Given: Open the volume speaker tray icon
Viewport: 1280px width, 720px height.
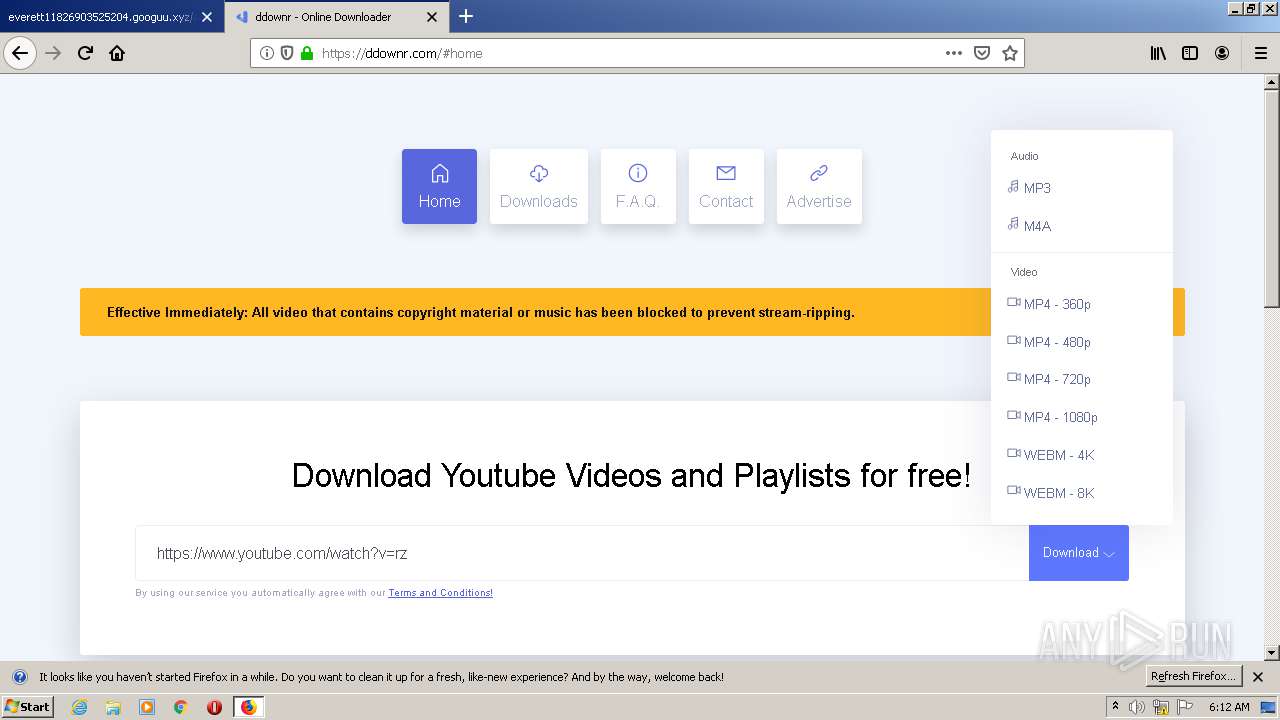Looking at the screenshot, I should click(x=1137, y=707).
